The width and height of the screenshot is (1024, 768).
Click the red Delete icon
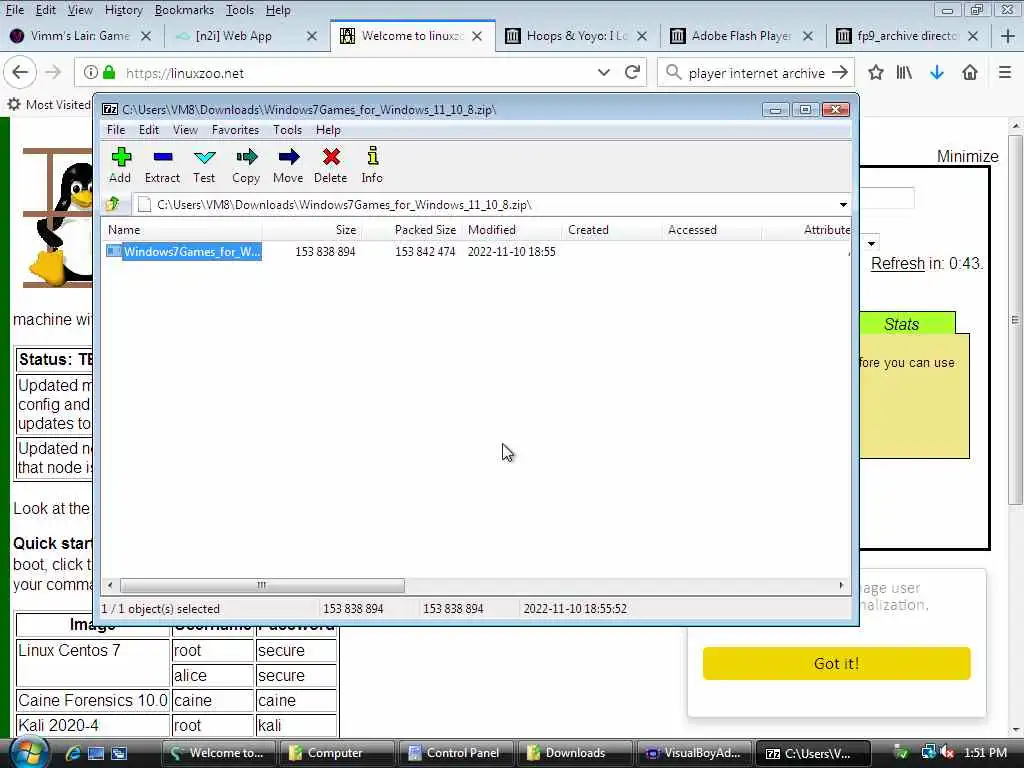tap(330, 165)
